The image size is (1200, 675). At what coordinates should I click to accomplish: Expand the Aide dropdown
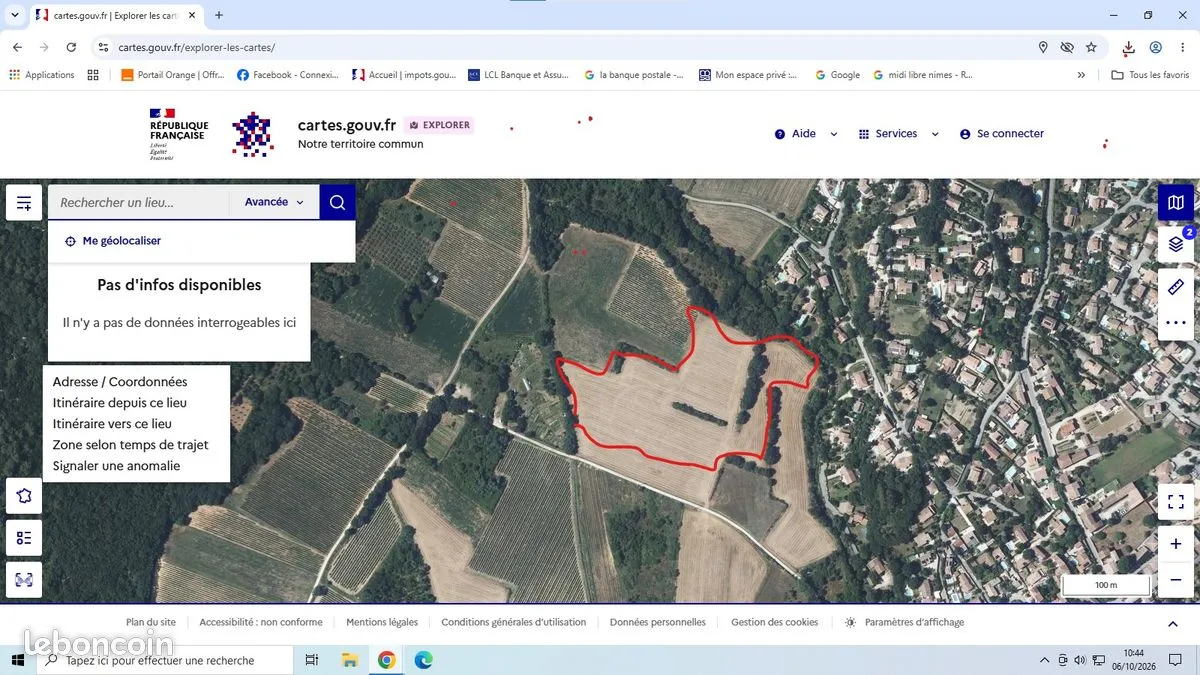(x=806, y=134)
